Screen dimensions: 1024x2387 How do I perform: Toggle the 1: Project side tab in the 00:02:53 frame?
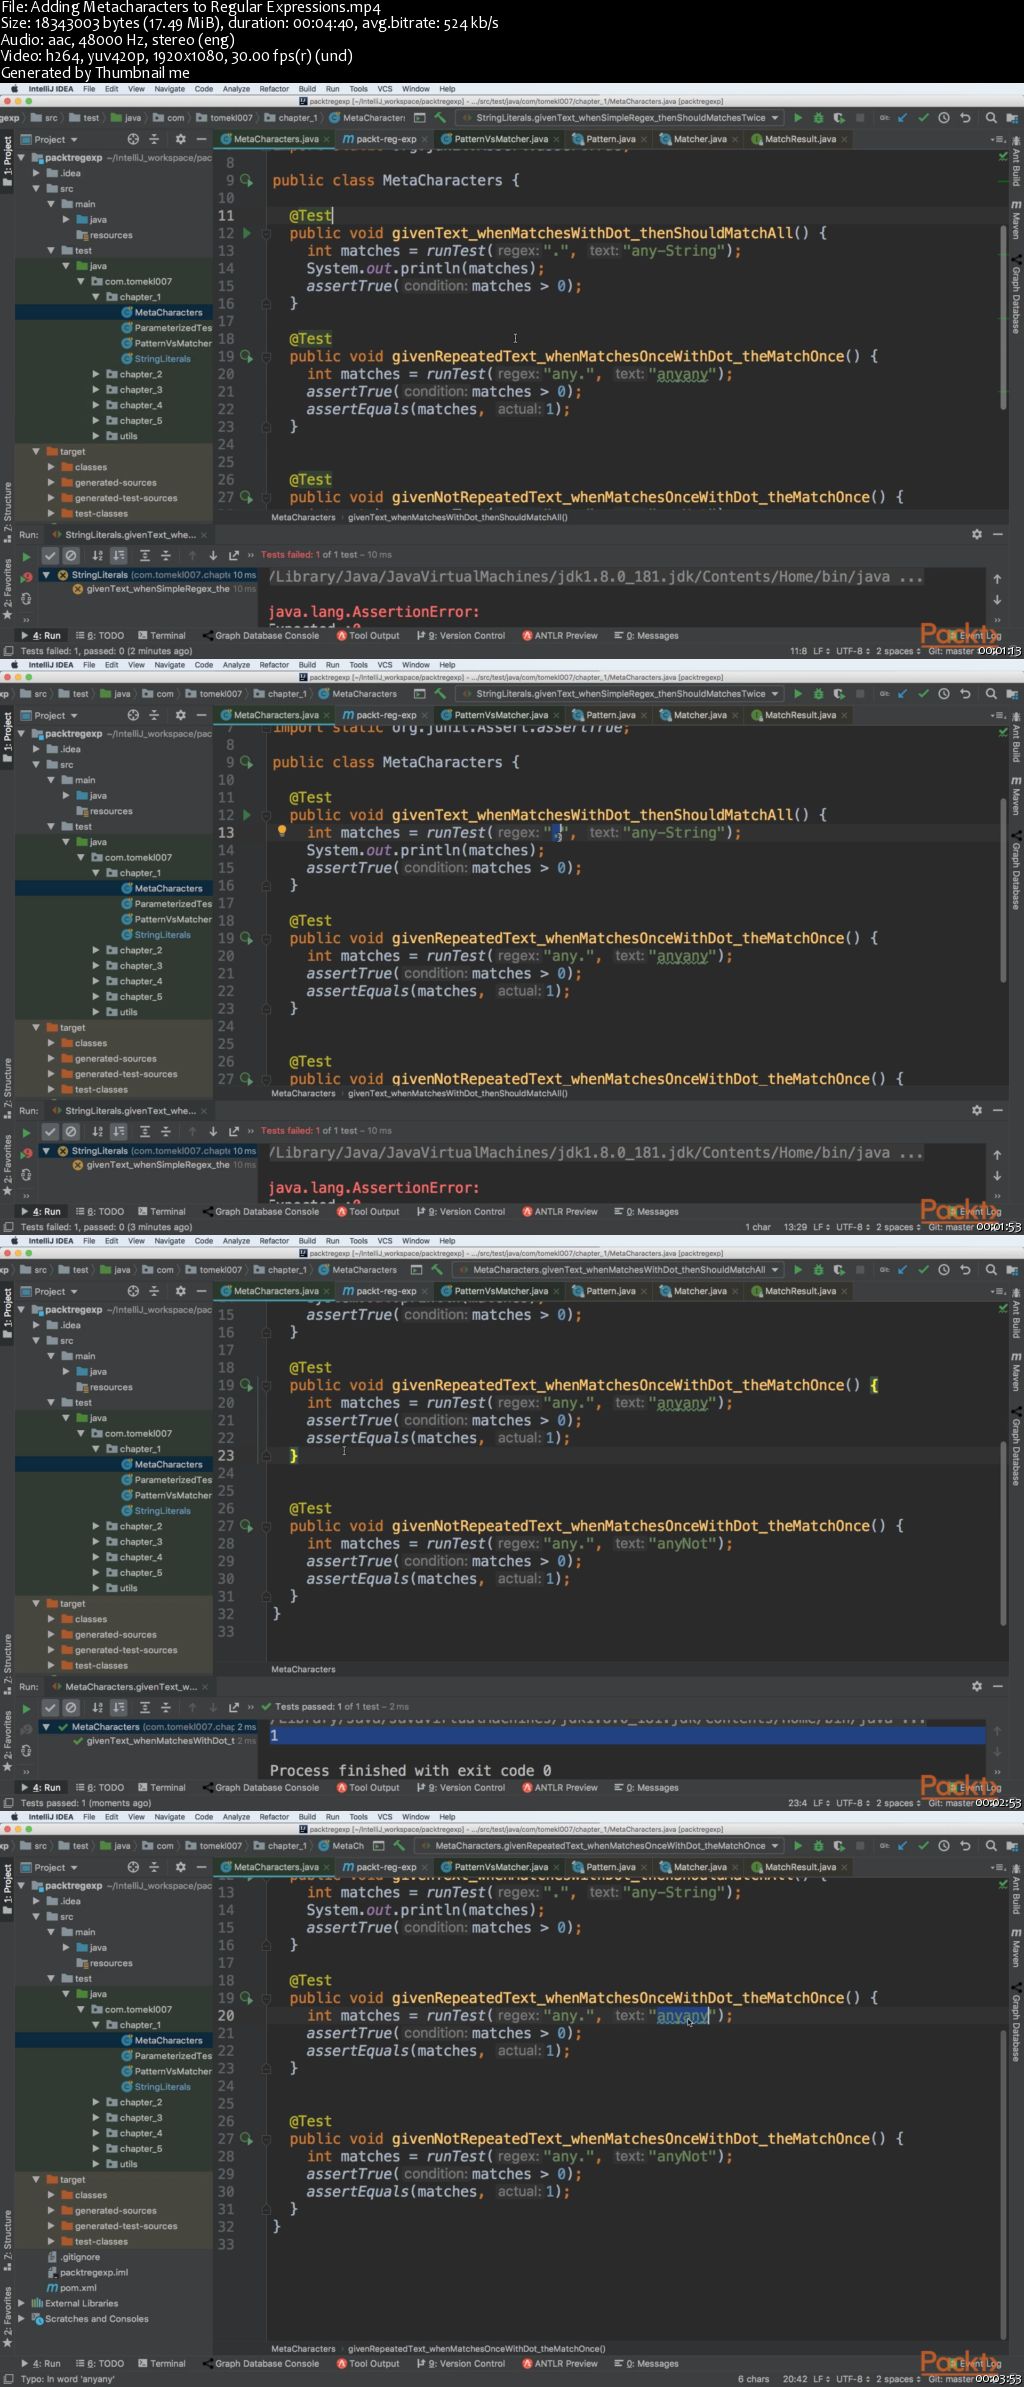7,1313
